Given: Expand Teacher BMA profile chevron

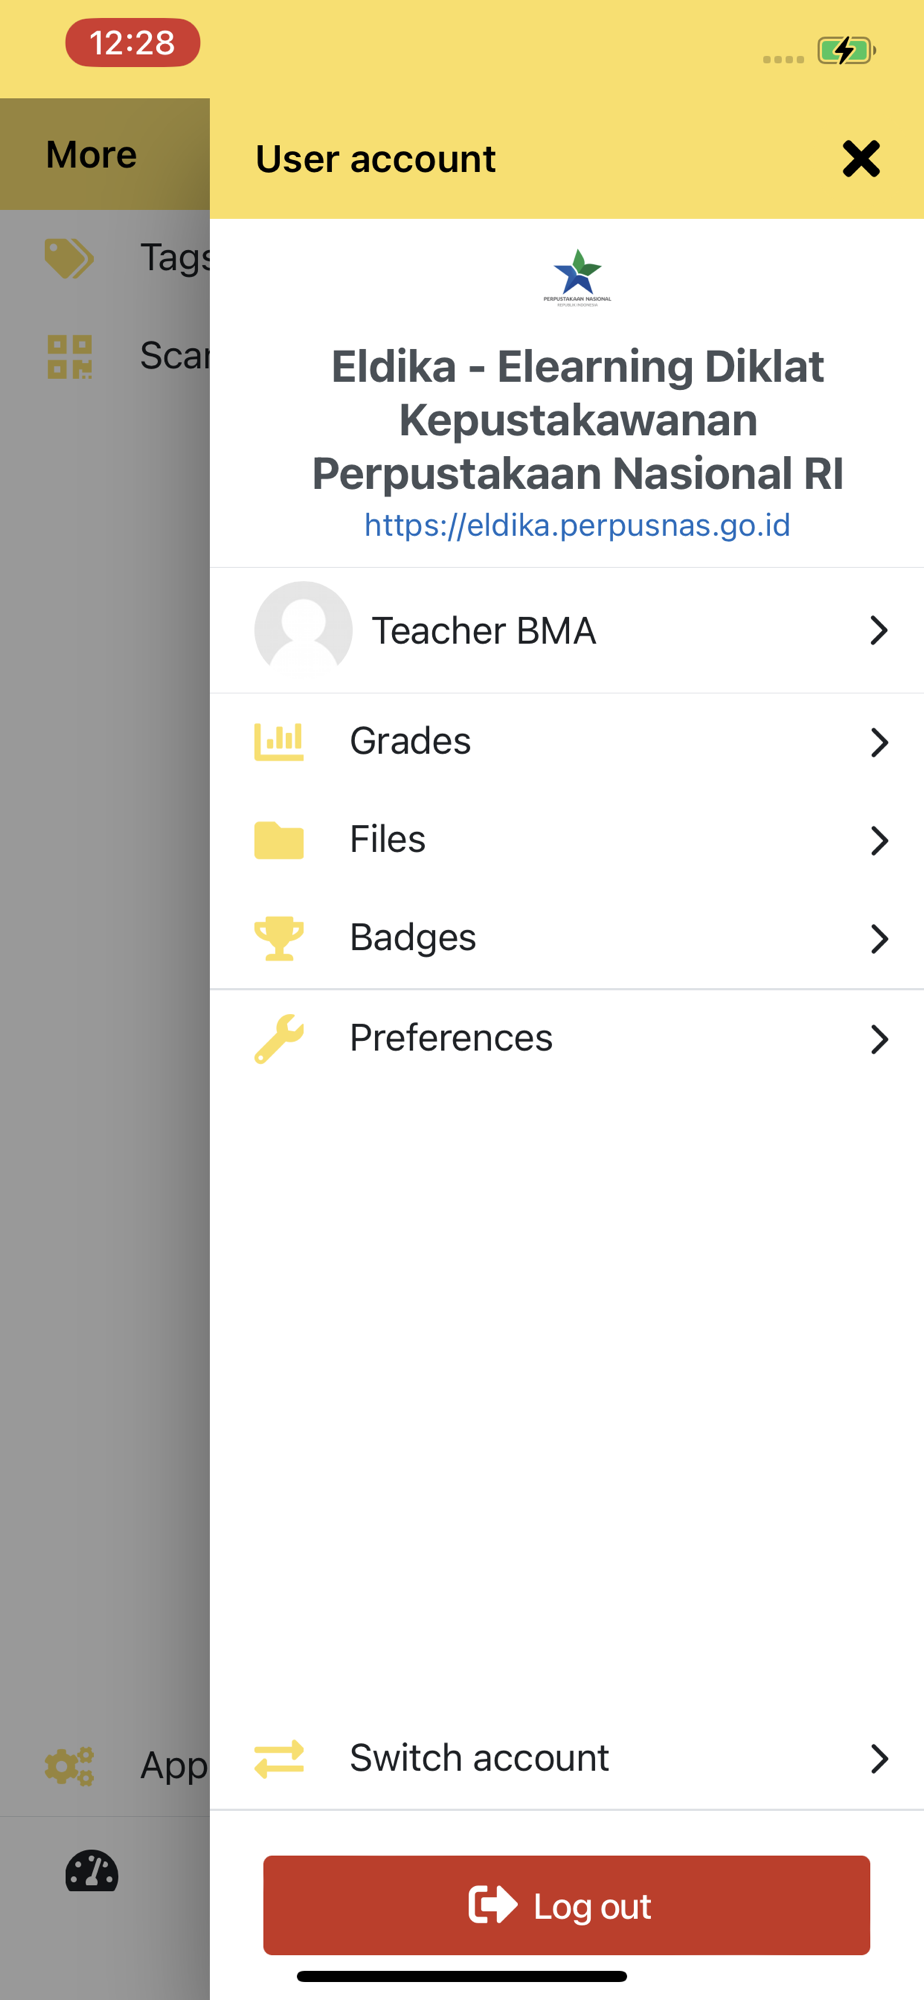Looking at the screenshot, I should [879, 631].
